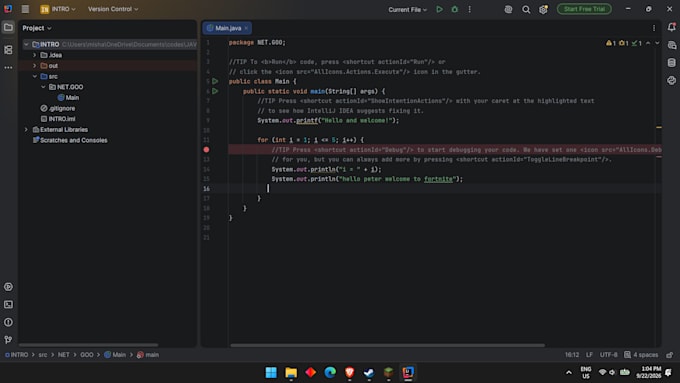Toggle the breakpoint on line 12
Viewport: 680px width, 383px height.
206,150
